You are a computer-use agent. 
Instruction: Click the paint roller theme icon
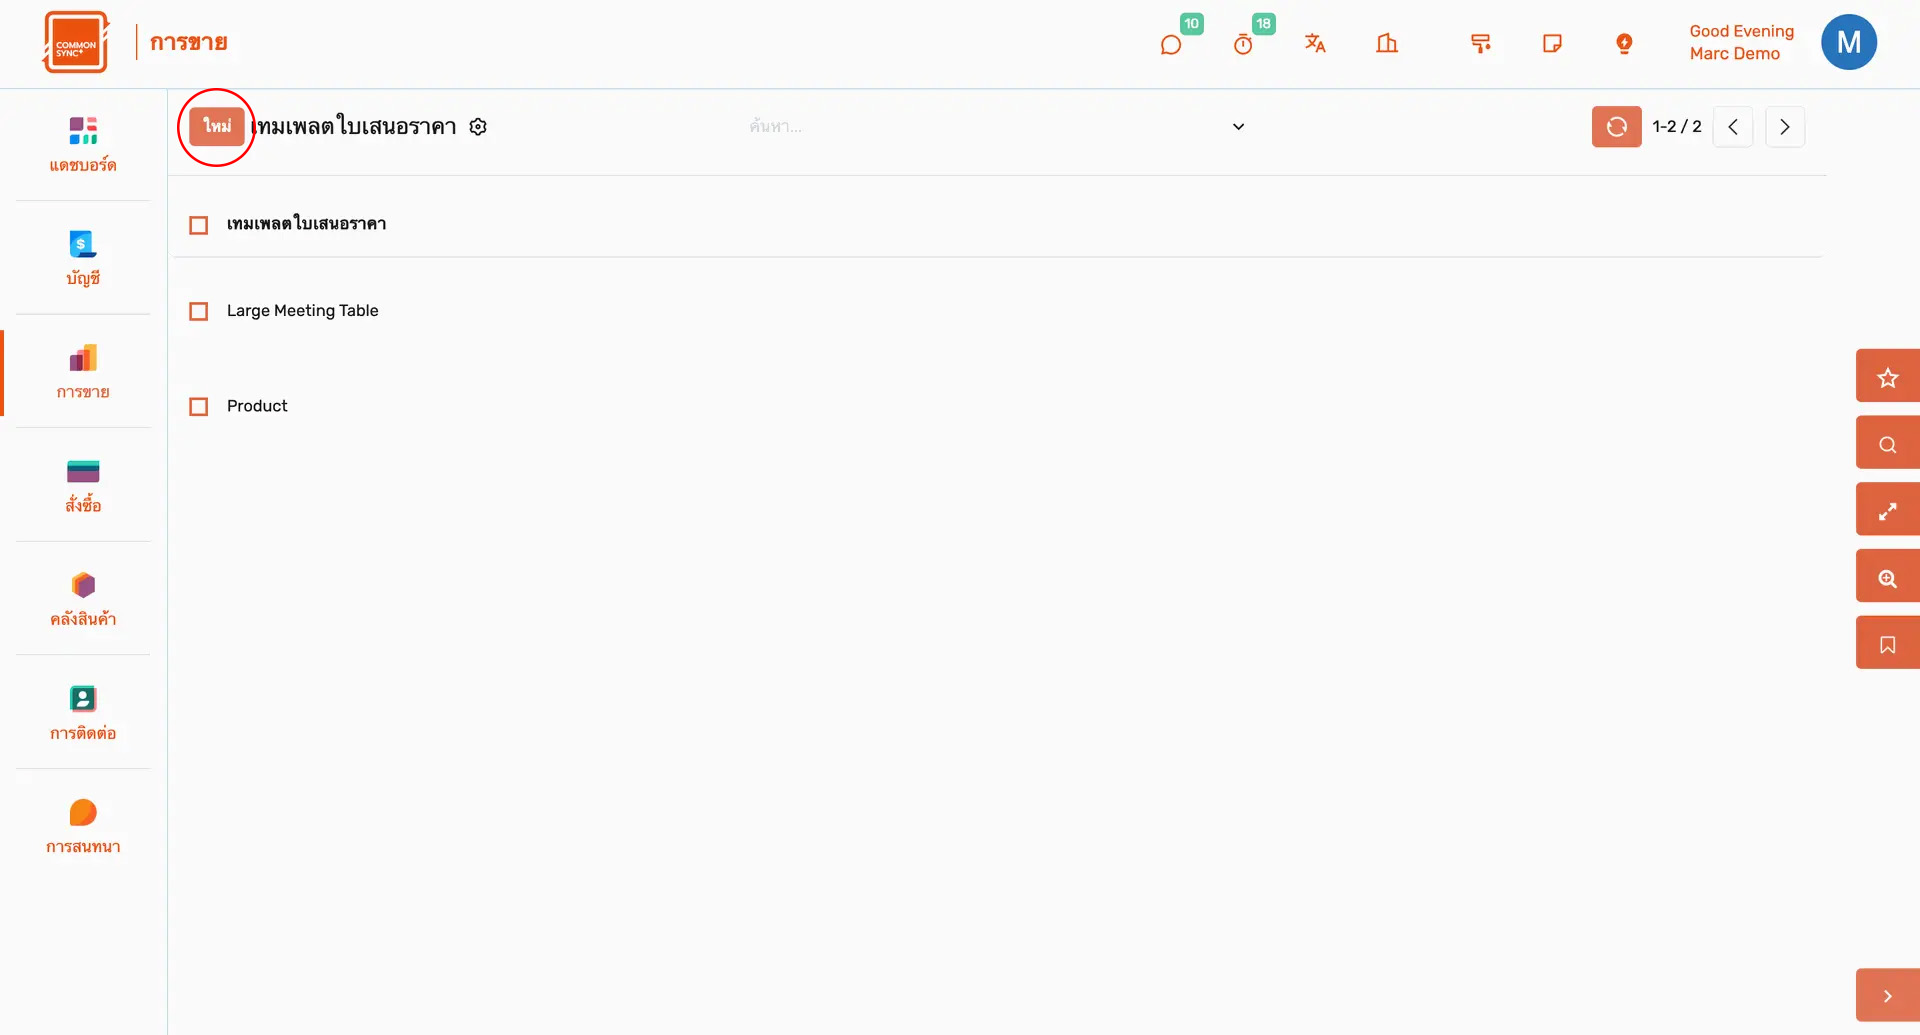click(1481, 43)
